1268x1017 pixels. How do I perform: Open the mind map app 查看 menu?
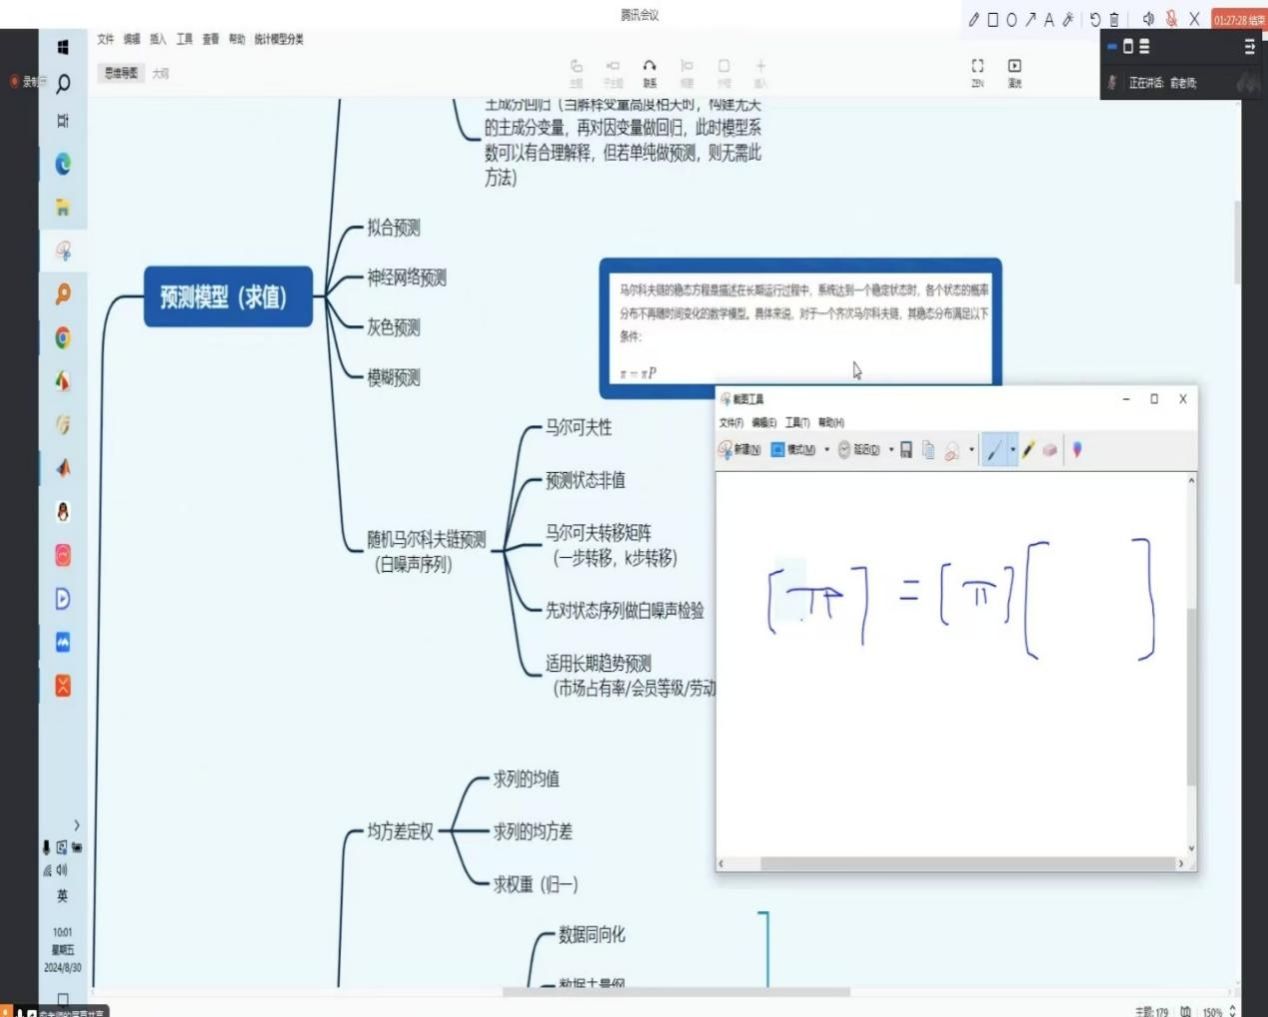click(210, 39)
